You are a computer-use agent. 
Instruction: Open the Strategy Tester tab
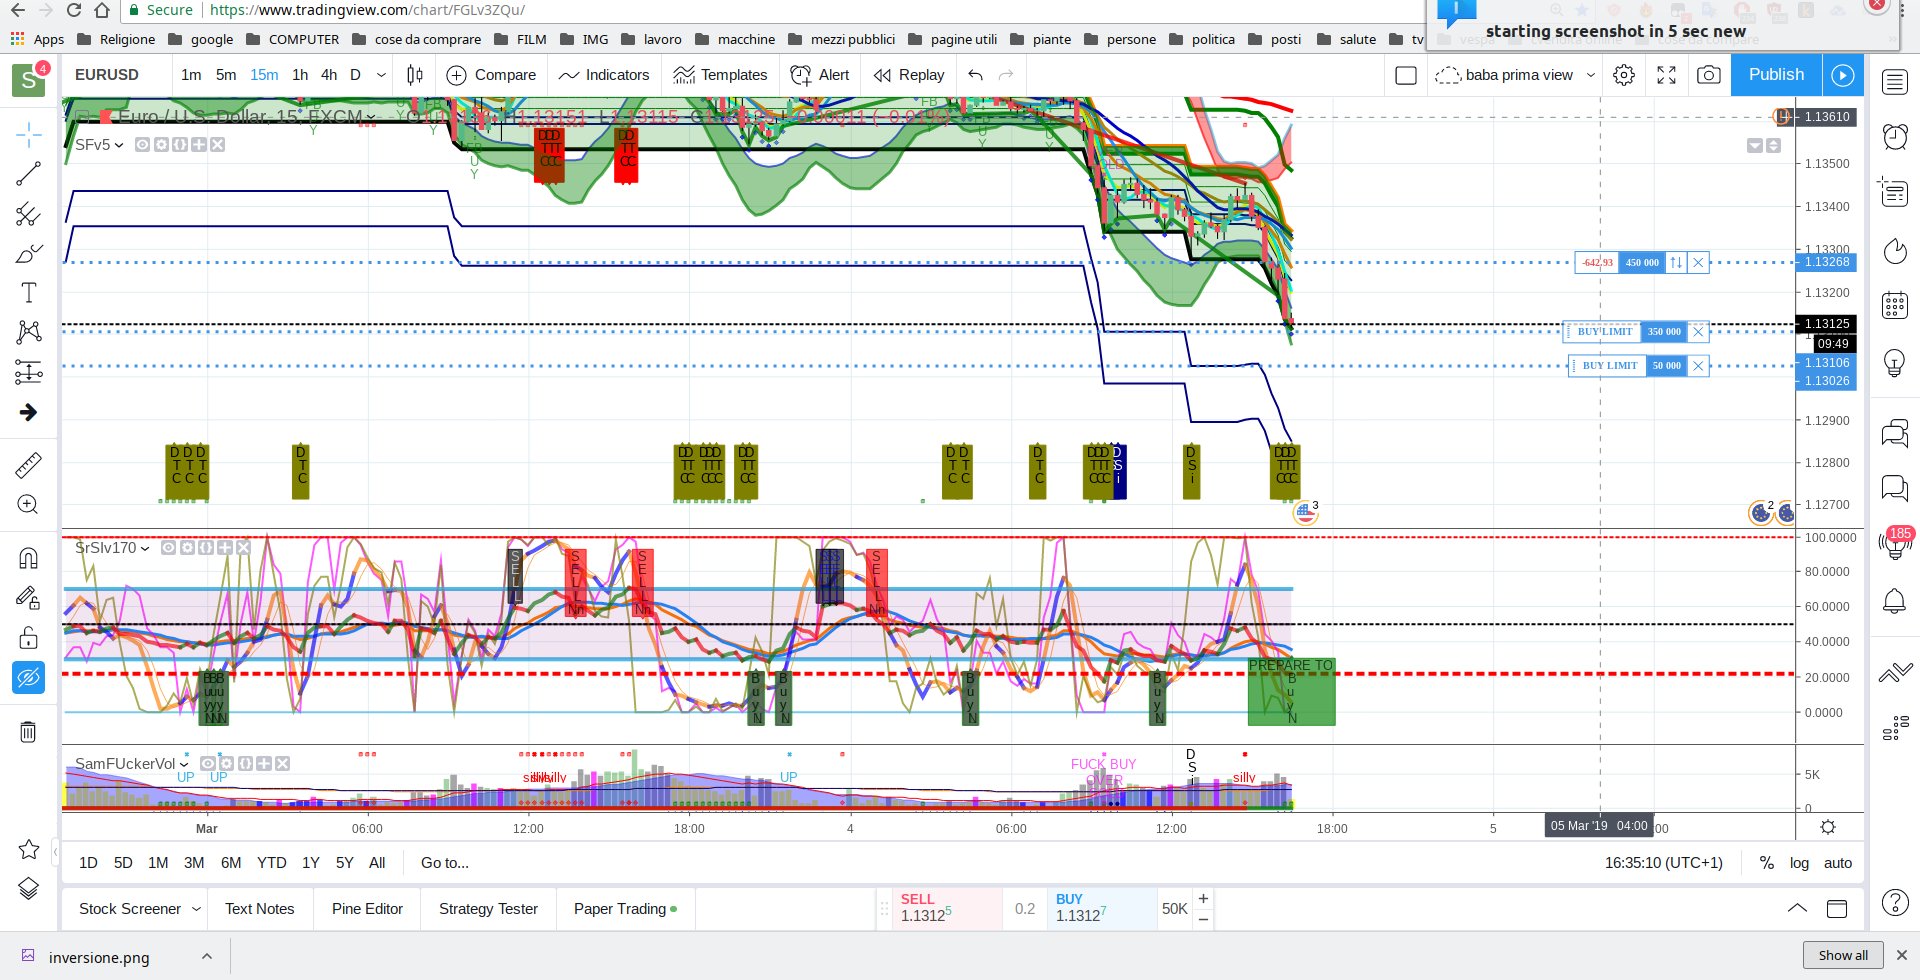(488, 909)
